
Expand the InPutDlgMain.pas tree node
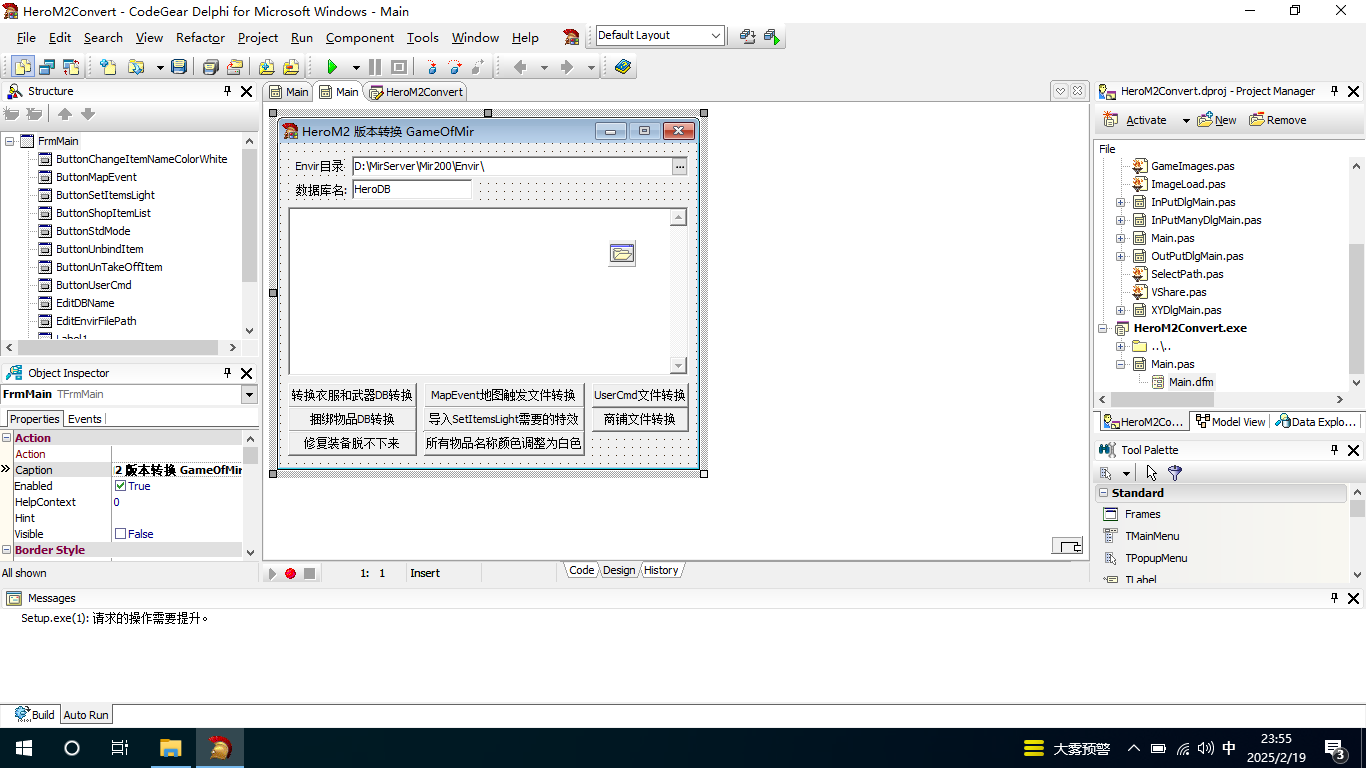[1120, 202]
